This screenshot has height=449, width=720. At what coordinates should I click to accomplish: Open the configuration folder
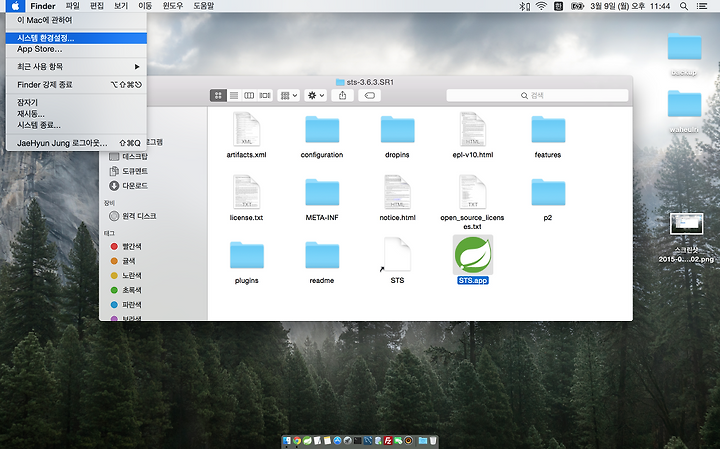click(322, 129)
